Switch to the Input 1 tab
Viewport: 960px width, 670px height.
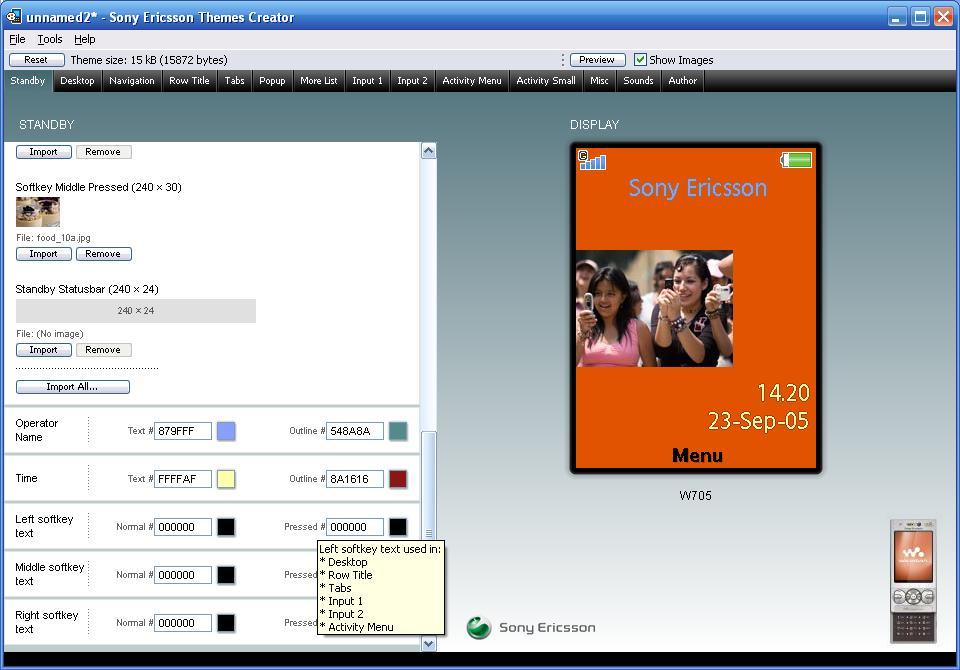367,81
